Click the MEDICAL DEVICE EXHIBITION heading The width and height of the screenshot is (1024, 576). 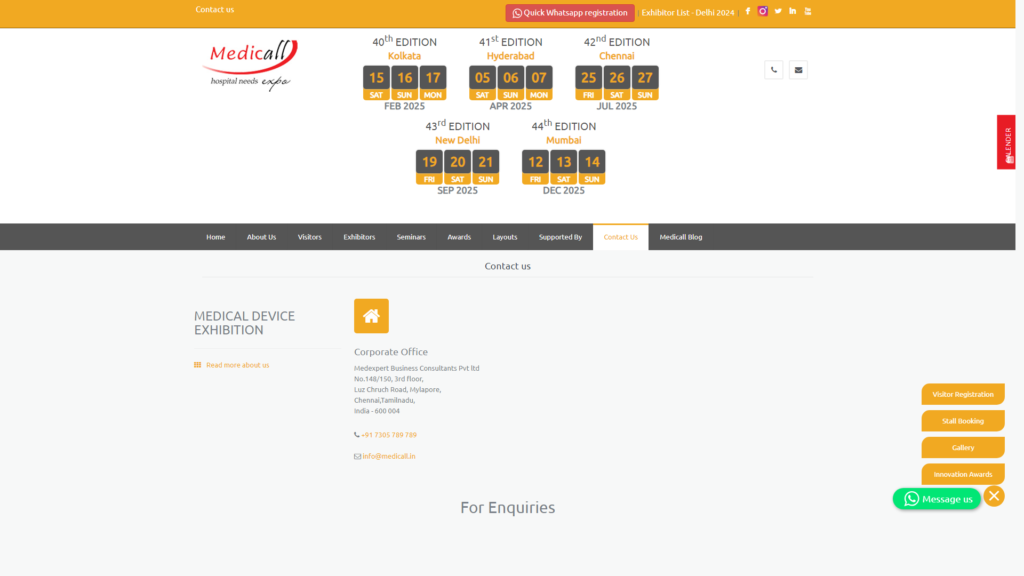pyautogui.click(x=244, y=323)
